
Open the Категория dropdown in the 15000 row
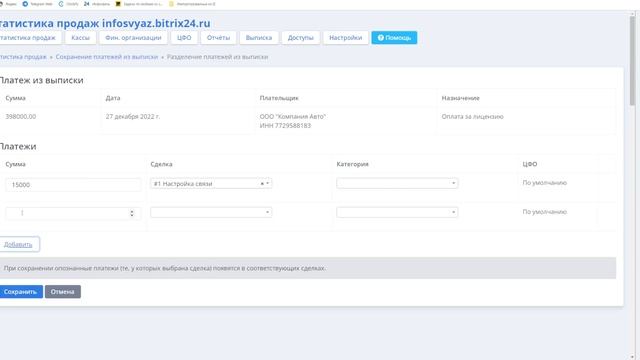(x=397, y=183)
